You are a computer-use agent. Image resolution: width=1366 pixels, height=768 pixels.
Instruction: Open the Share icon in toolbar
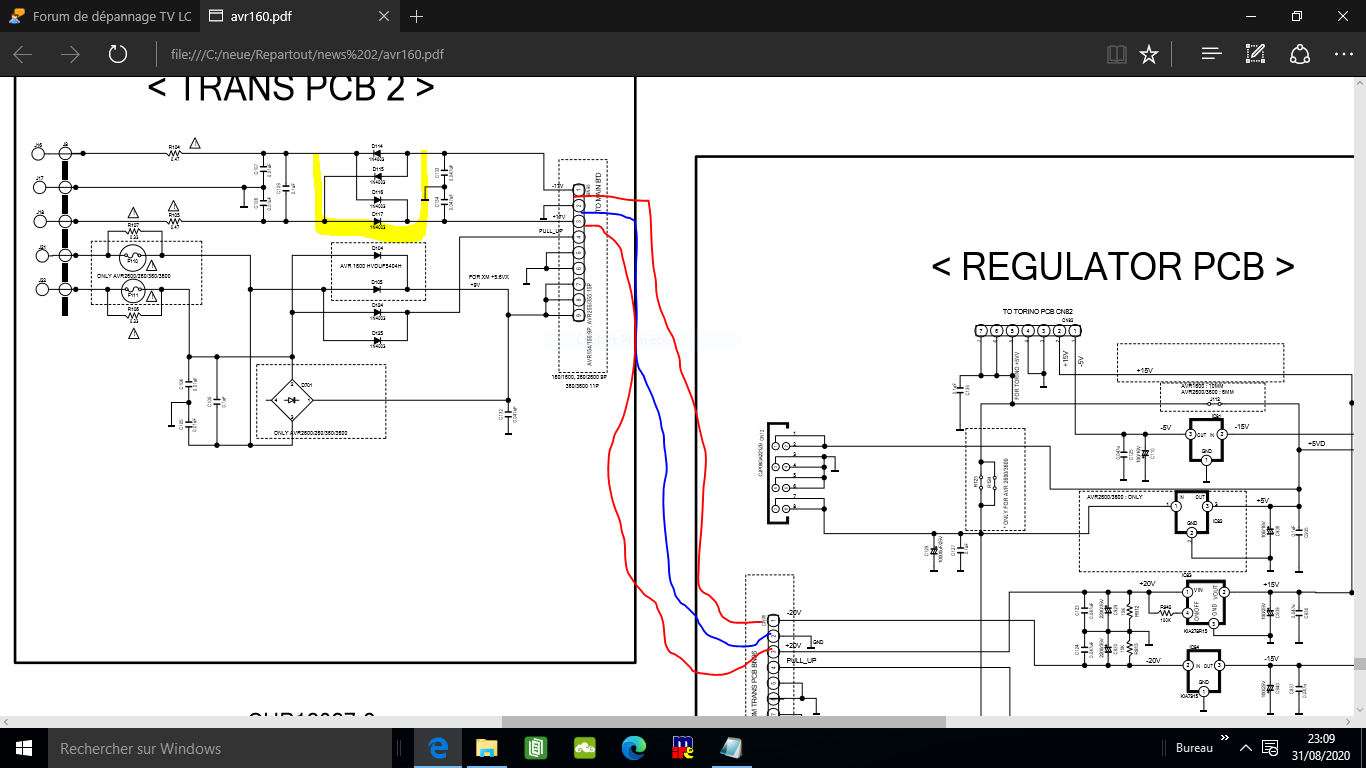click(1299, 54)
